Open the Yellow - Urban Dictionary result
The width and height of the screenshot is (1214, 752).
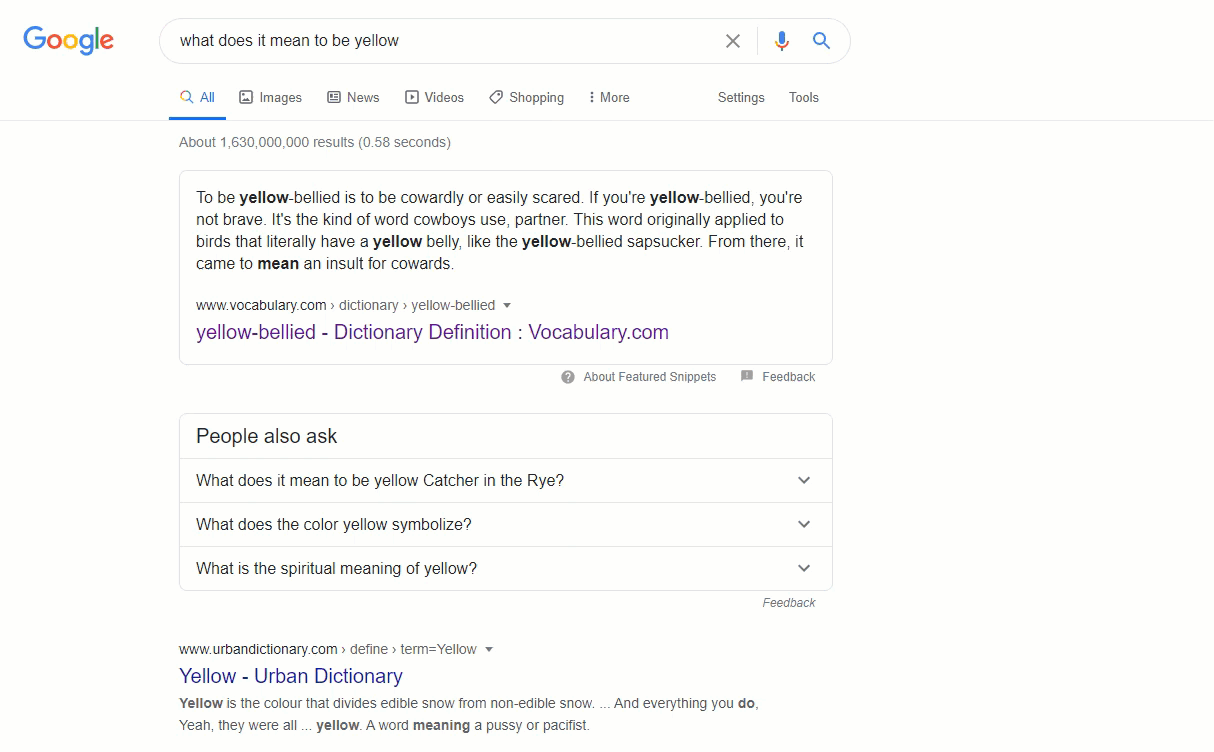[291, 676]
